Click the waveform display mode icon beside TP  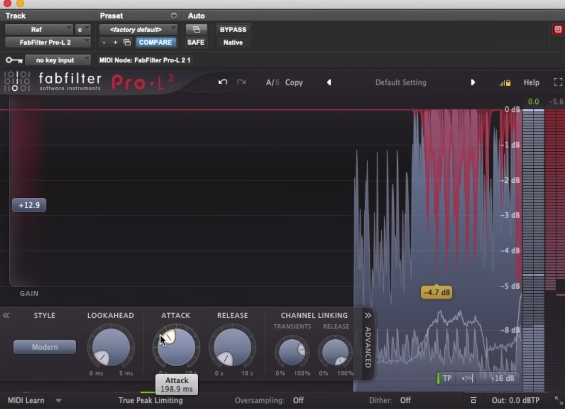467,378
